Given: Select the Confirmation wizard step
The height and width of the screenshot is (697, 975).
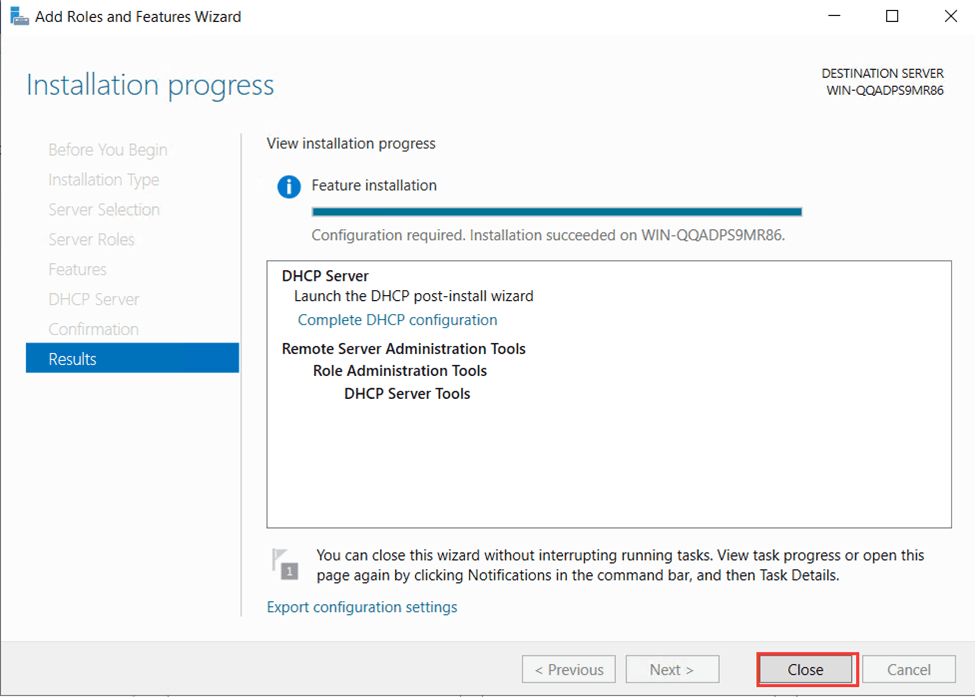Looking at the screenshot, I should pyautogui.click(x=93, y=328).
